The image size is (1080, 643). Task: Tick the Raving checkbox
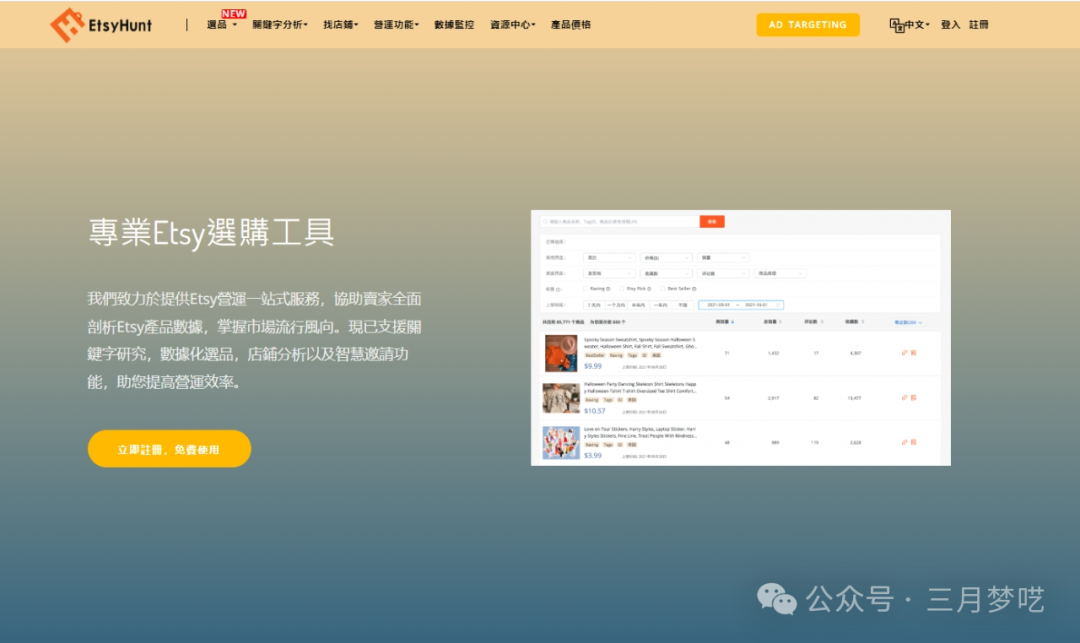coord(585,288)
